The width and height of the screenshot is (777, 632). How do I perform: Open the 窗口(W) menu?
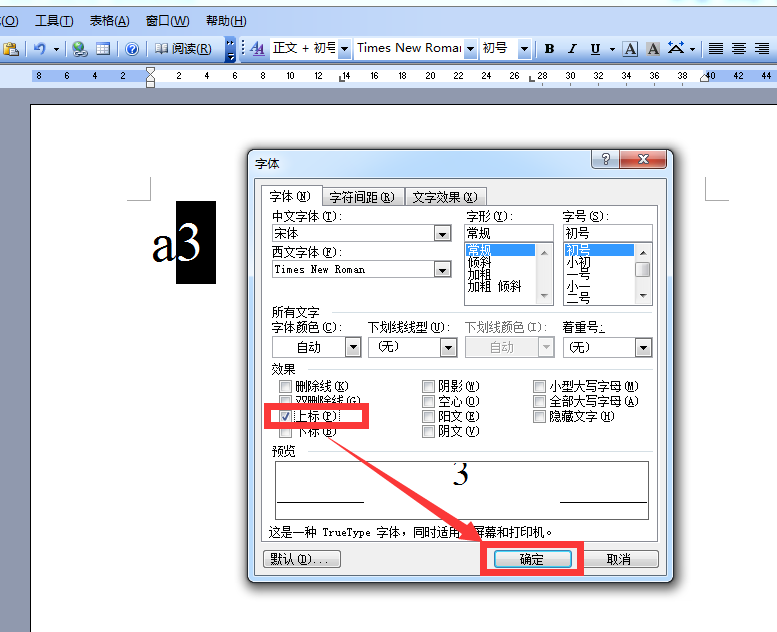coord(167,21)
